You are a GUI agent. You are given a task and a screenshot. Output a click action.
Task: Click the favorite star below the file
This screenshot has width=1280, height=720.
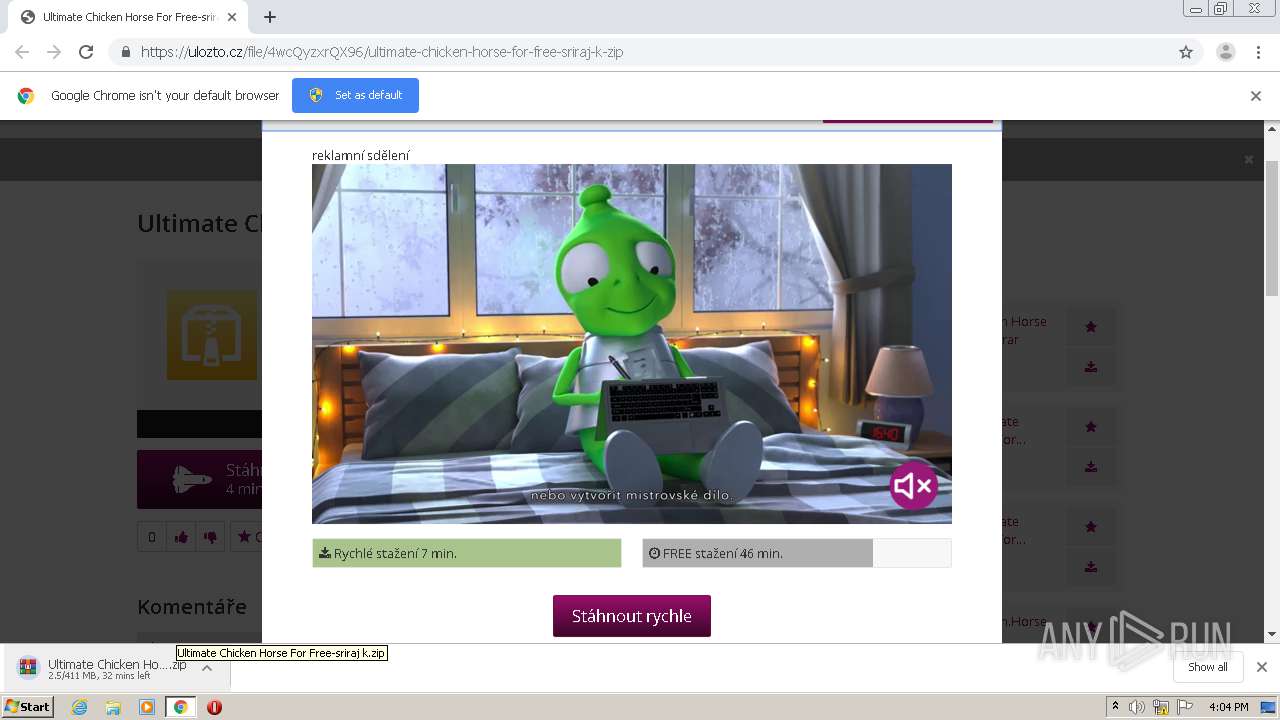click(245, 537)
